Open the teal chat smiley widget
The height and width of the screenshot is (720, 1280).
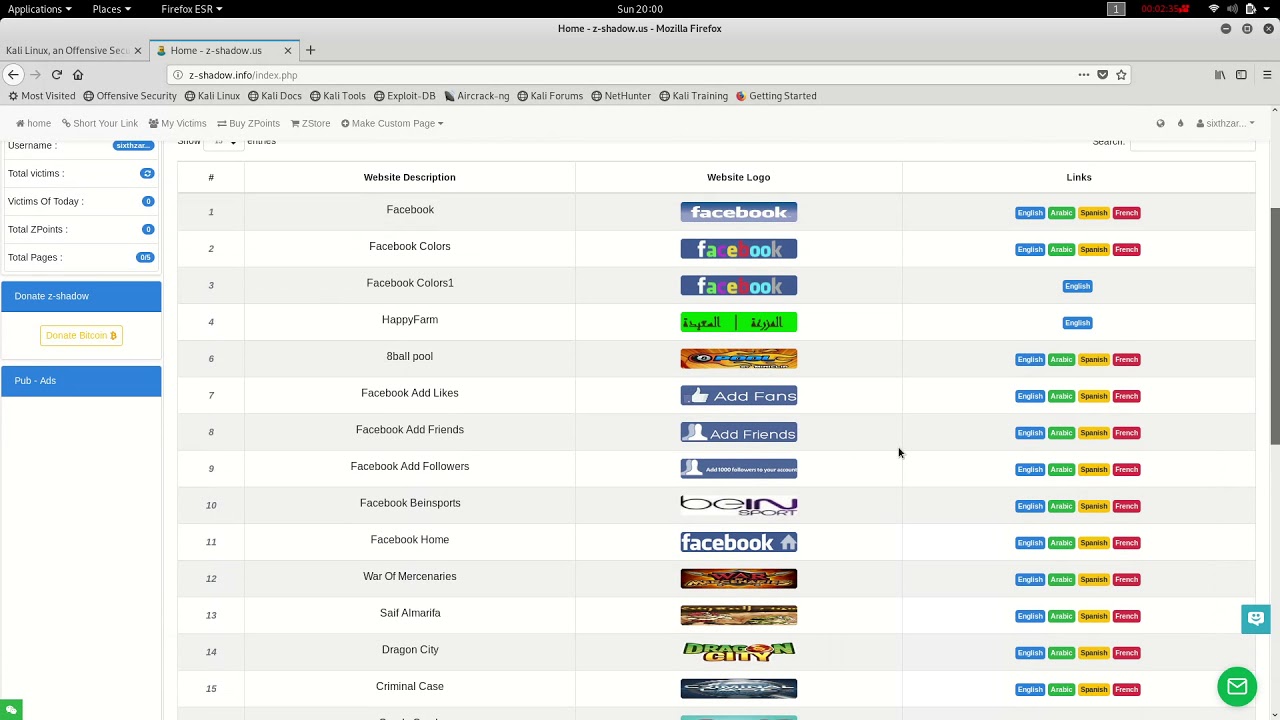[1255, 619]
